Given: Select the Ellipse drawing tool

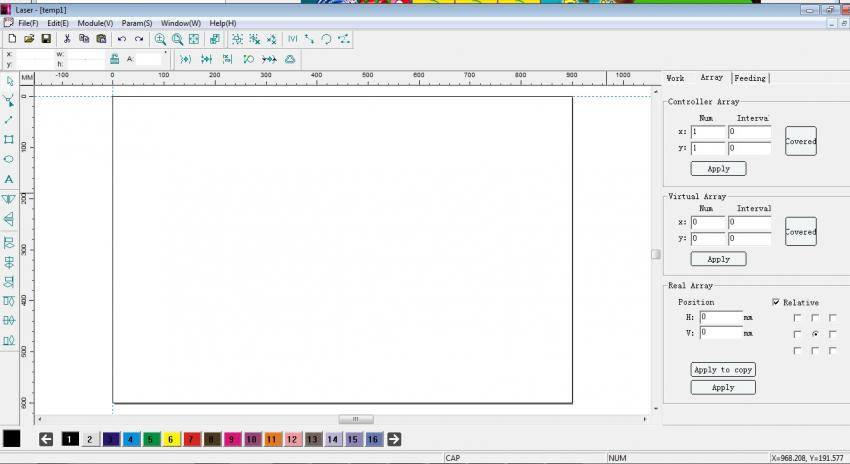Looking at the screenshot, I should 9,159.
